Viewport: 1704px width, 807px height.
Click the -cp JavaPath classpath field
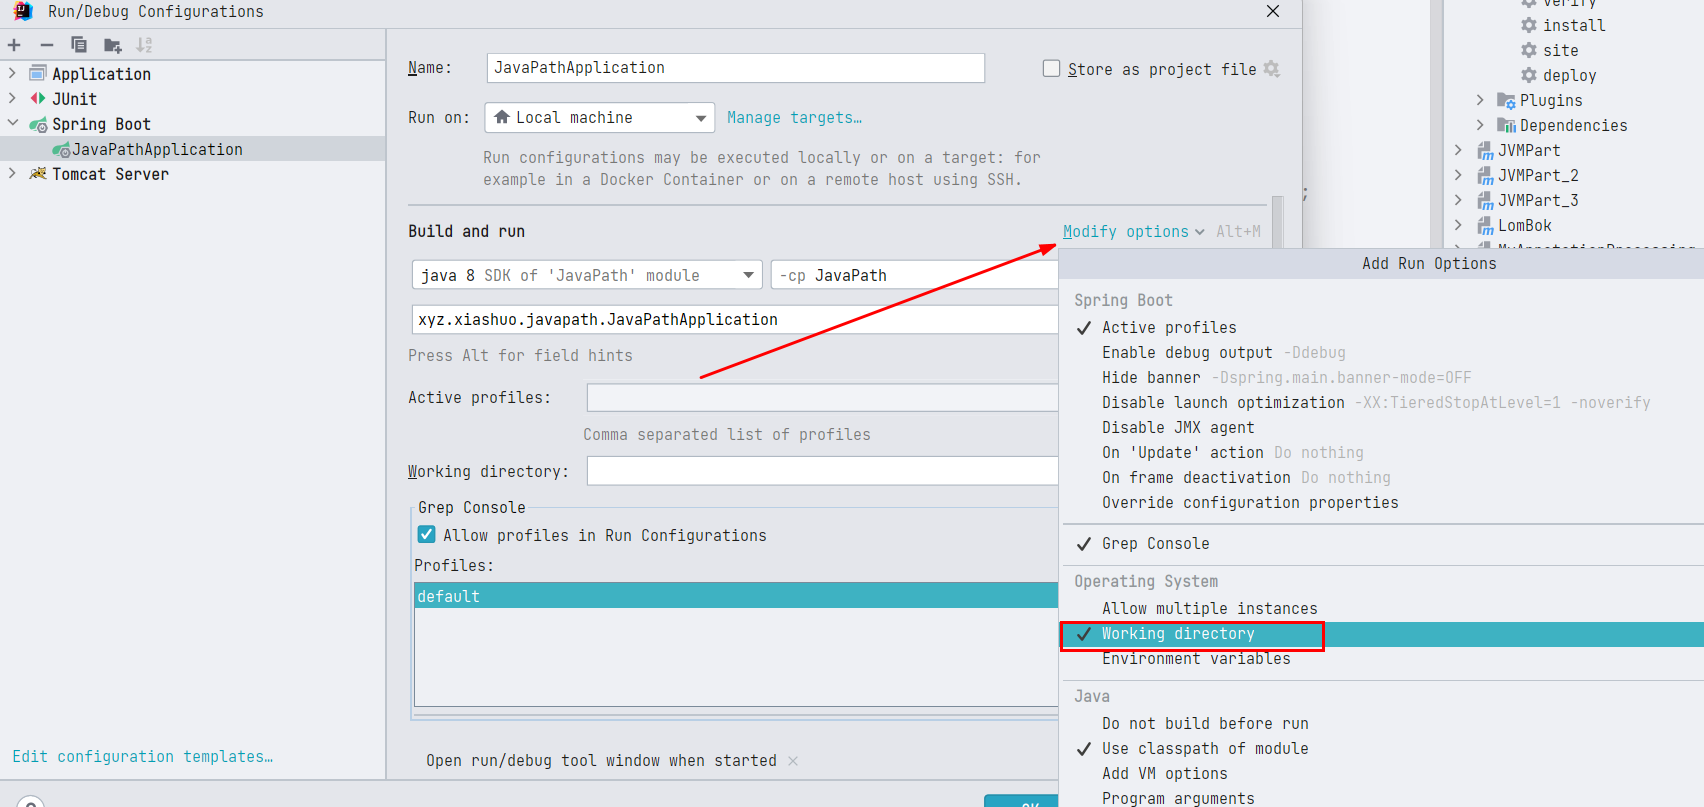(x=914, y=275)
